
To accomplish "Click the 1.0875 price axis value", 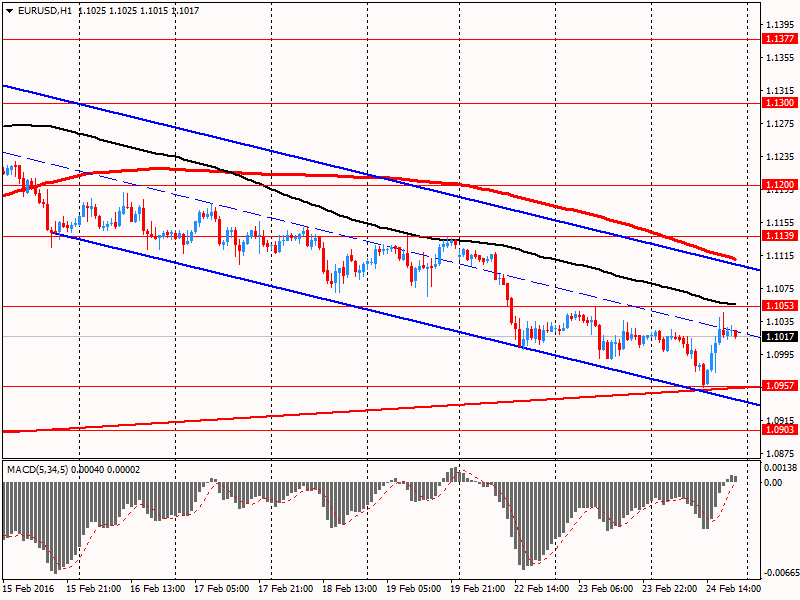I will (780, 454).
